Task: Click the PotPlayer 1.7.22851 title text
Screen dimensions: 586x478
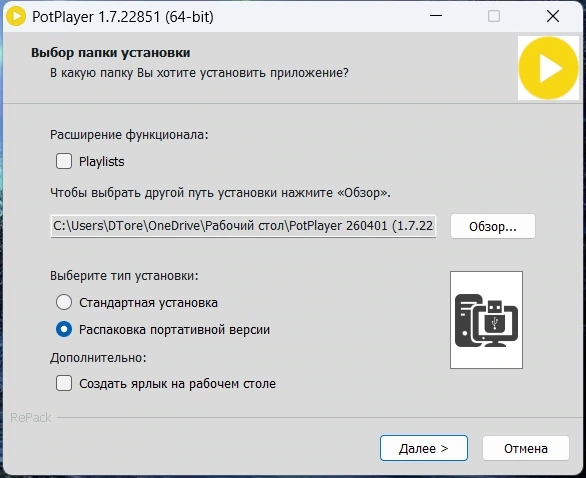Action: (123, 17)
